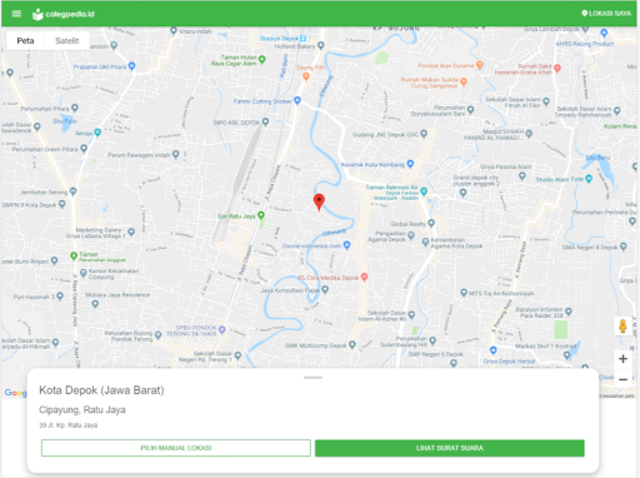
Task: Click the SMA Negeri 8 Depok pin
Action: coord(623,246)
